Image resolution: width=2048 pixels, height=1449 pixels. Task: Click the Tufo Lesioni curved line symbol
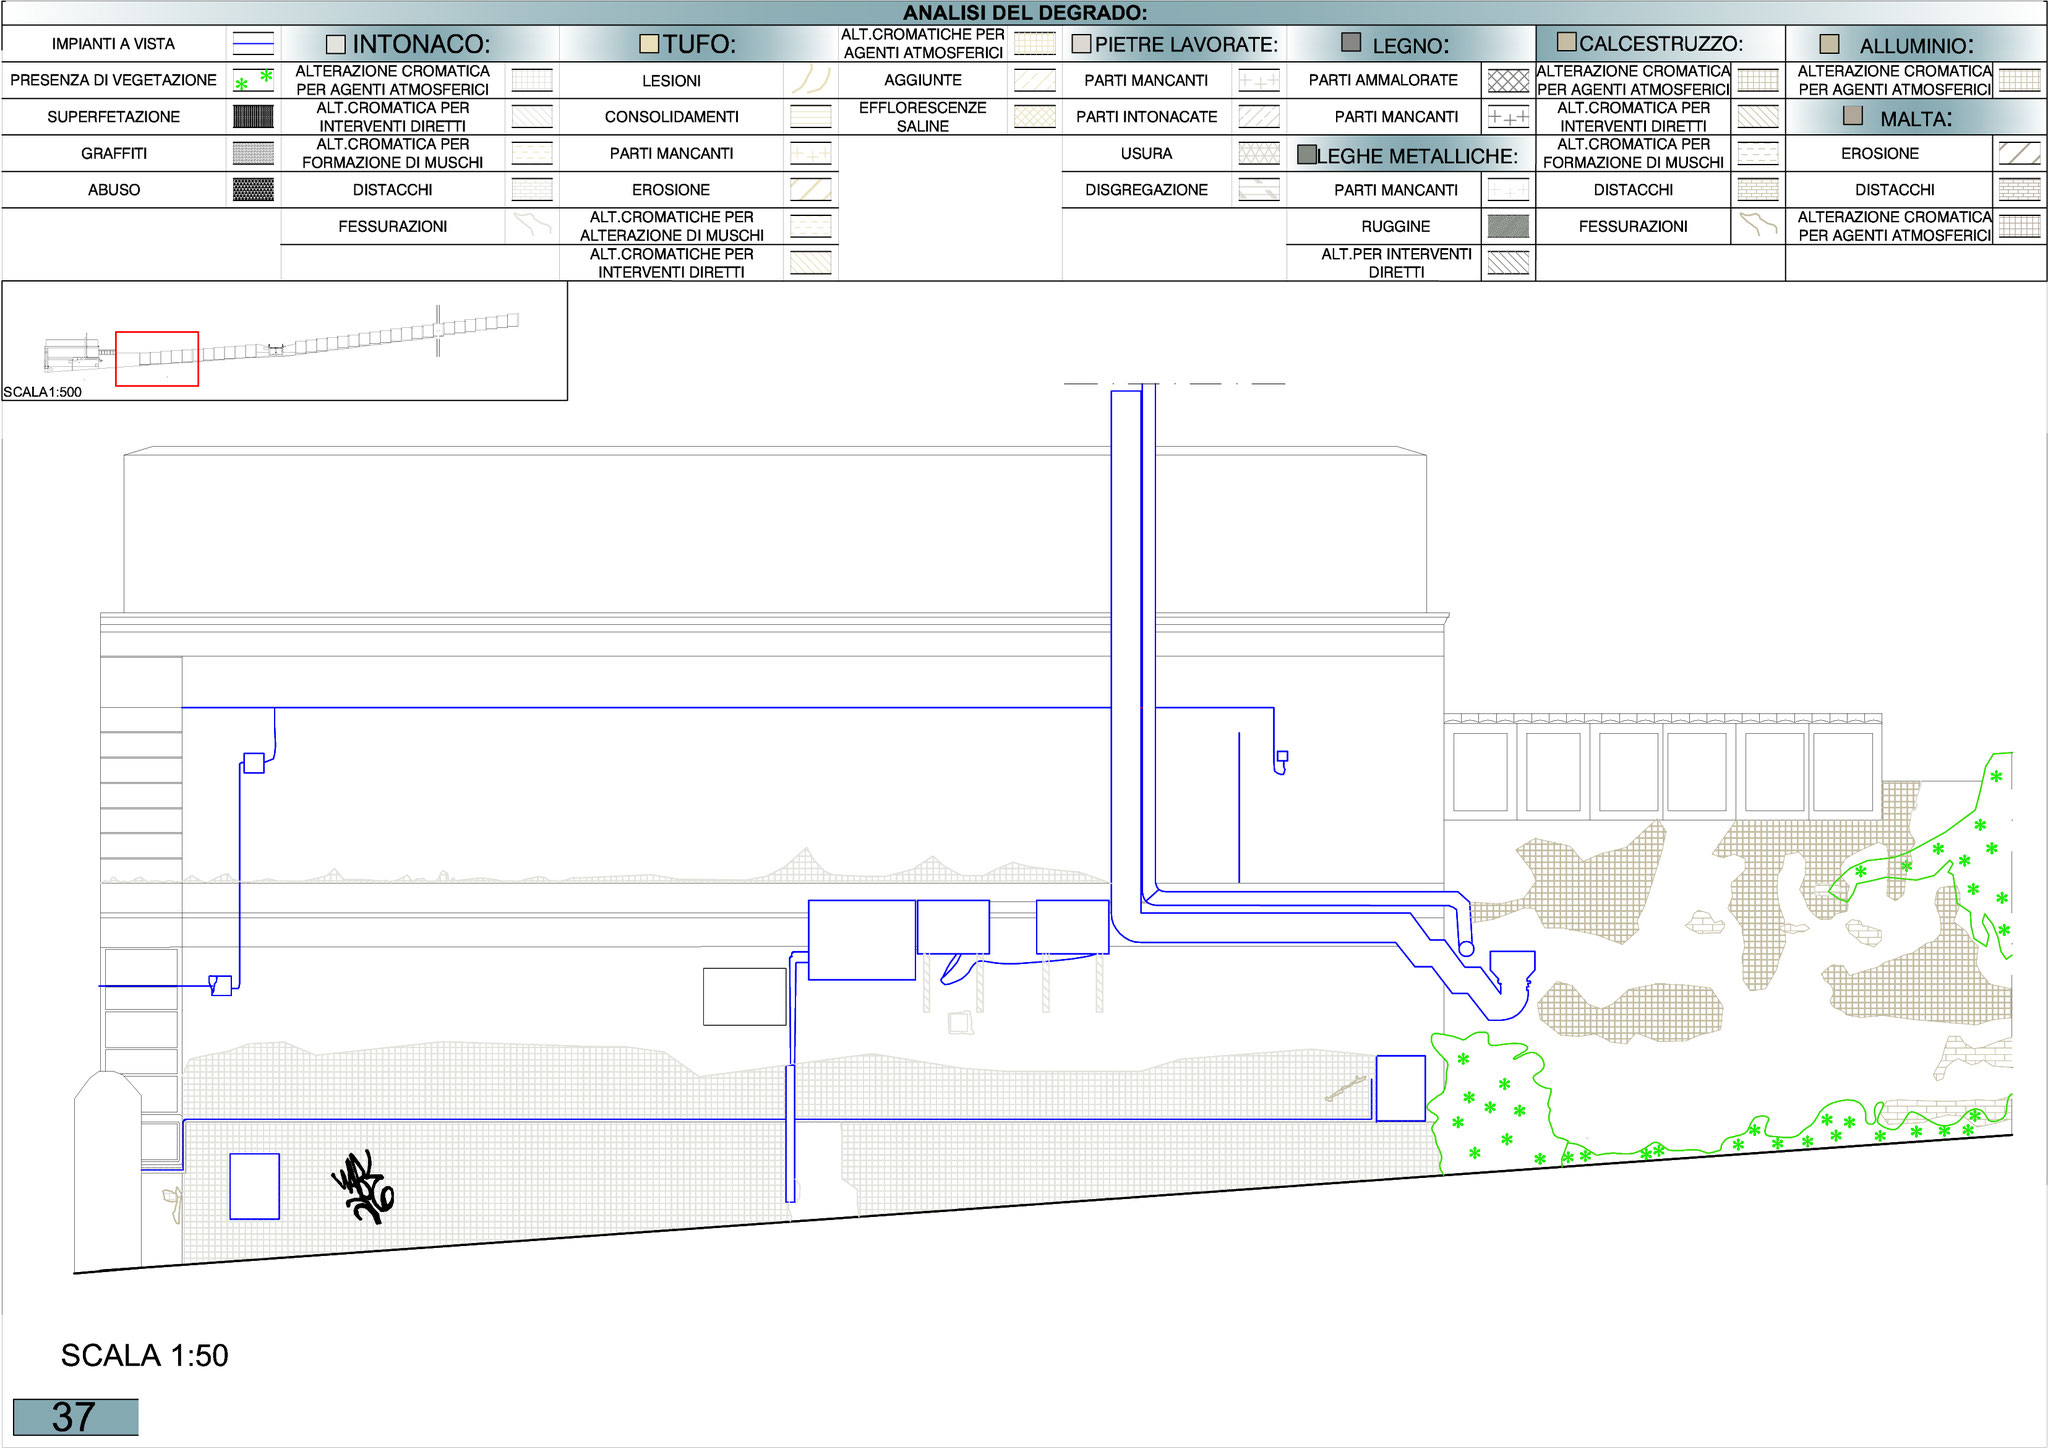point(810,80)
